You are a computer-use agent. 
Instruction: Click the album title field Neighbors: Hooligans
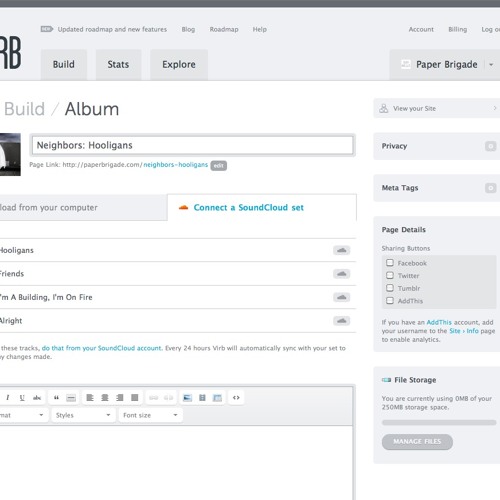(192, 145)
